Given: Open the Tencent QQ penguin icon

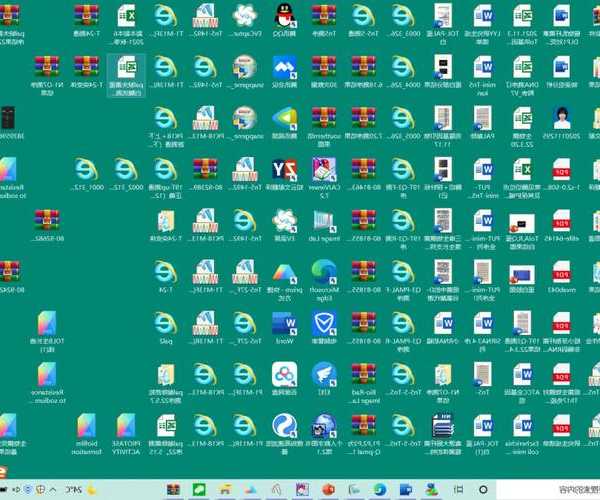Looking at the screenshot, I should (x=286, y=18).
